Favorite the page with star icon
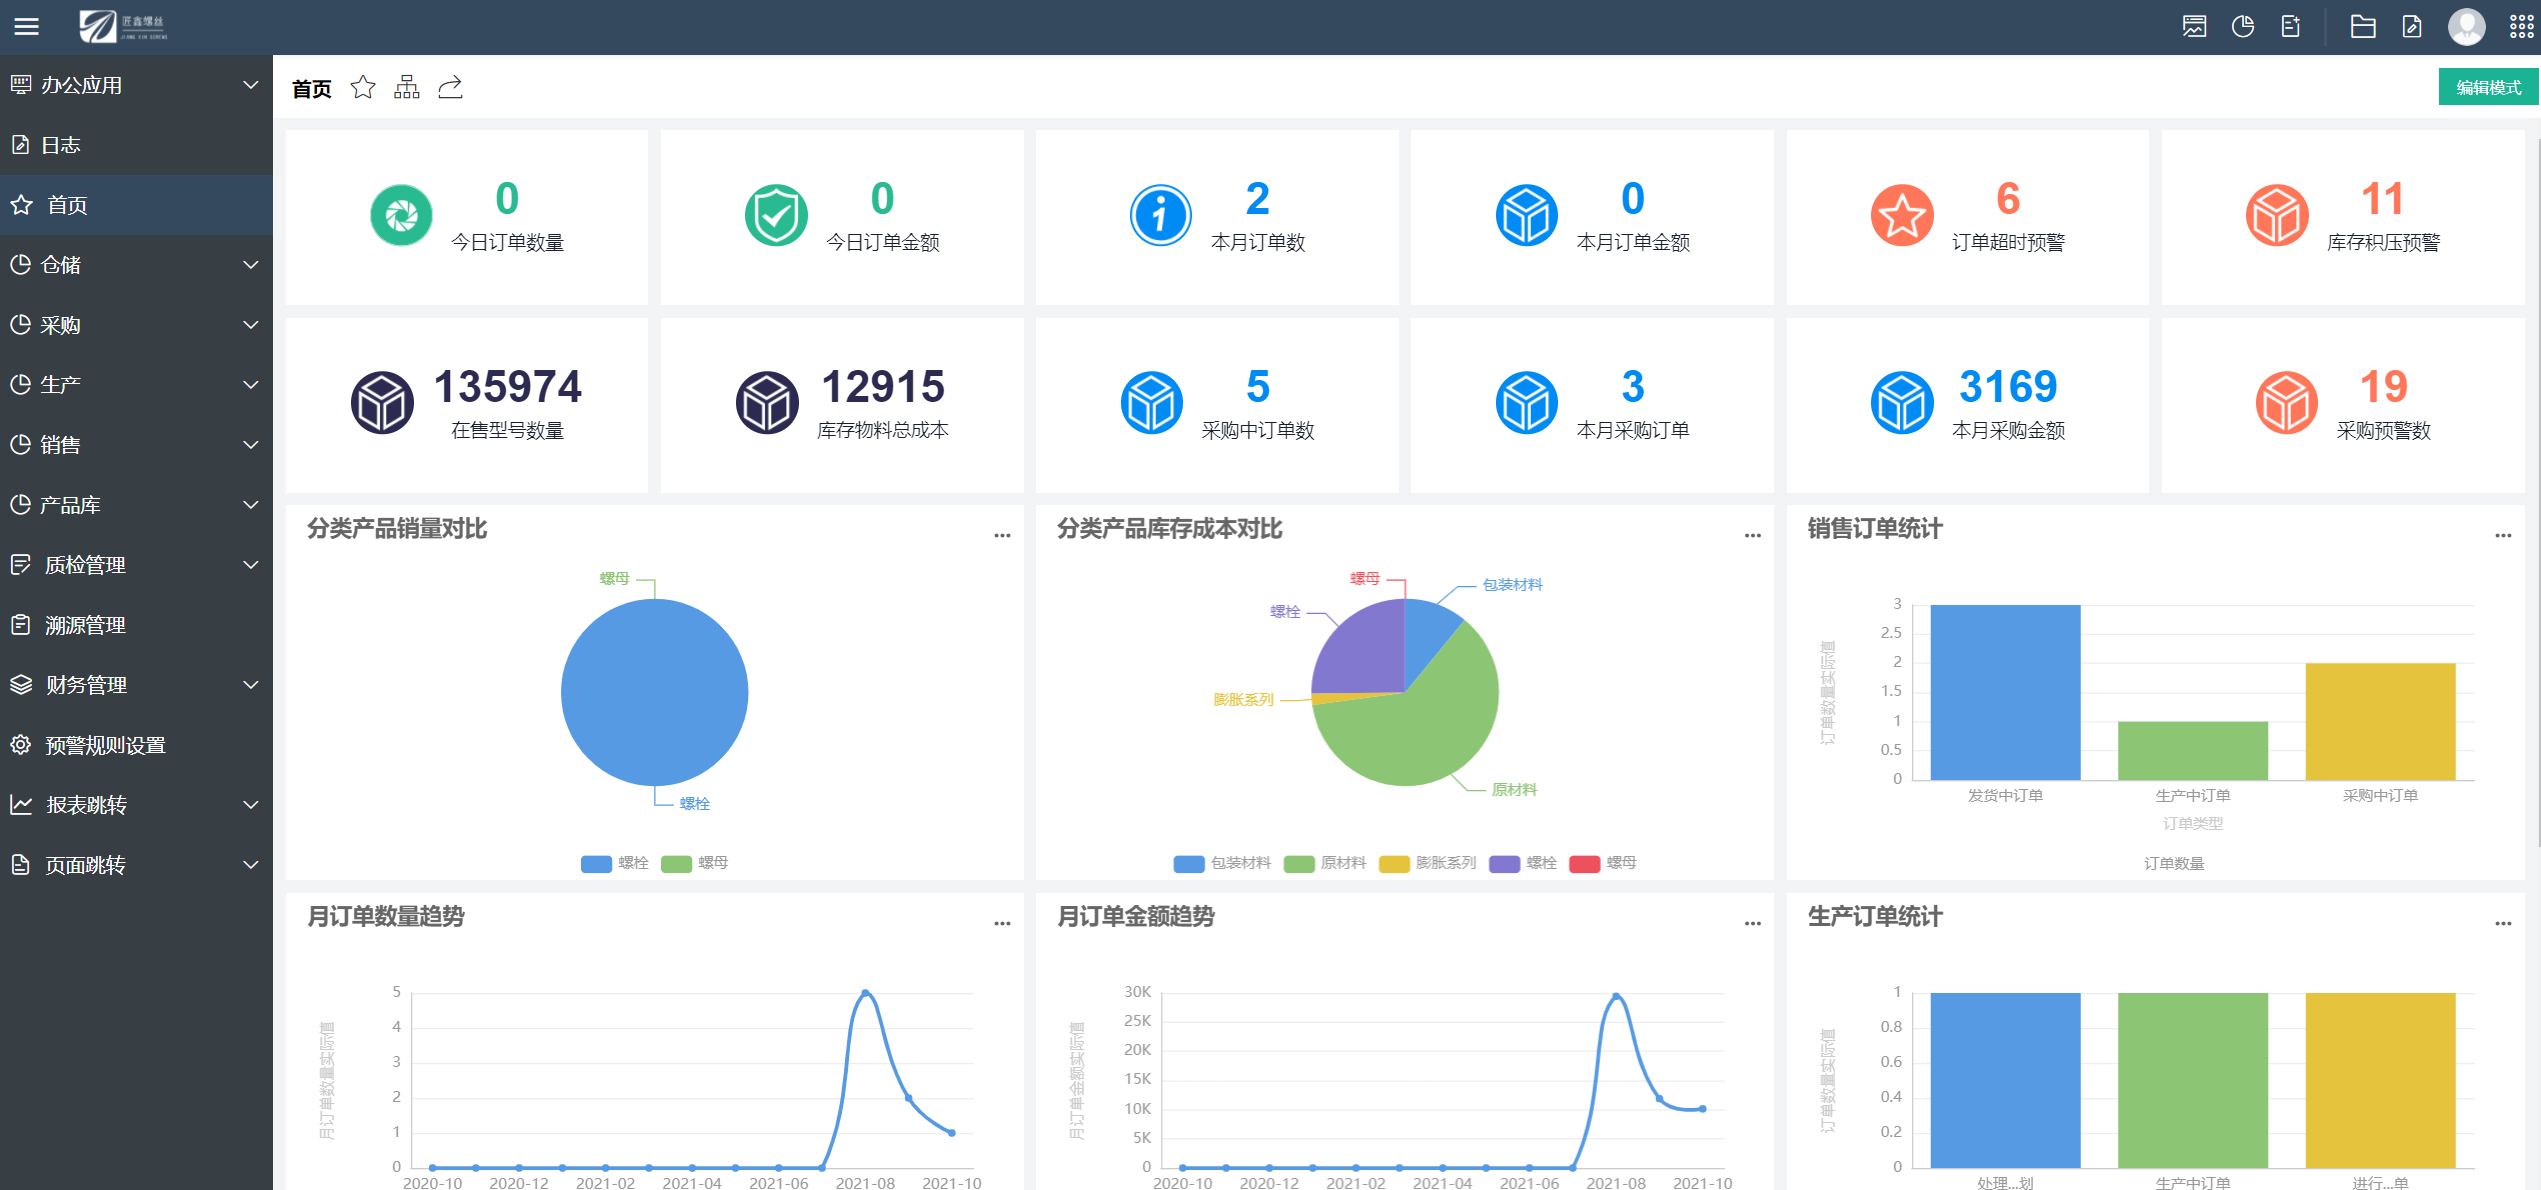Image resolution: width=2541 pixels, height=1190 pixels. pyautogui.click(x=363, y=88)
